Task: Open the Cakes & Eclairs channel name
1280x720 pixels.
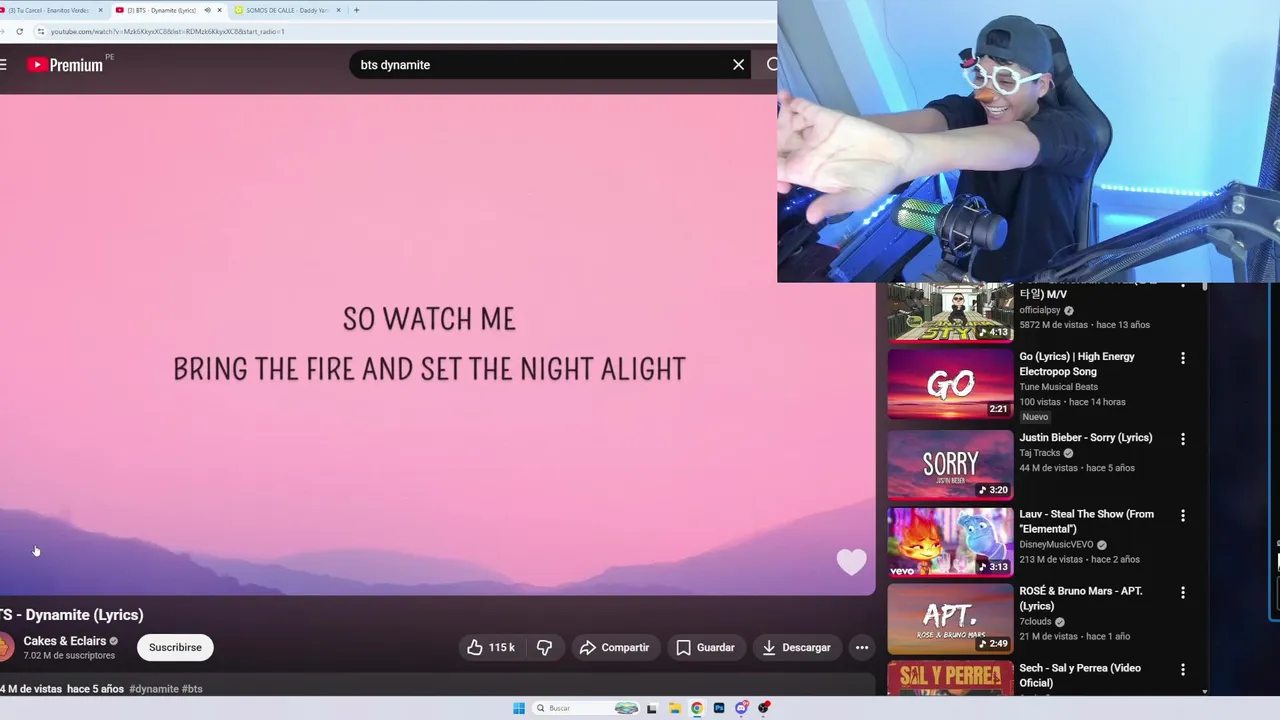Action: point(65,641)
